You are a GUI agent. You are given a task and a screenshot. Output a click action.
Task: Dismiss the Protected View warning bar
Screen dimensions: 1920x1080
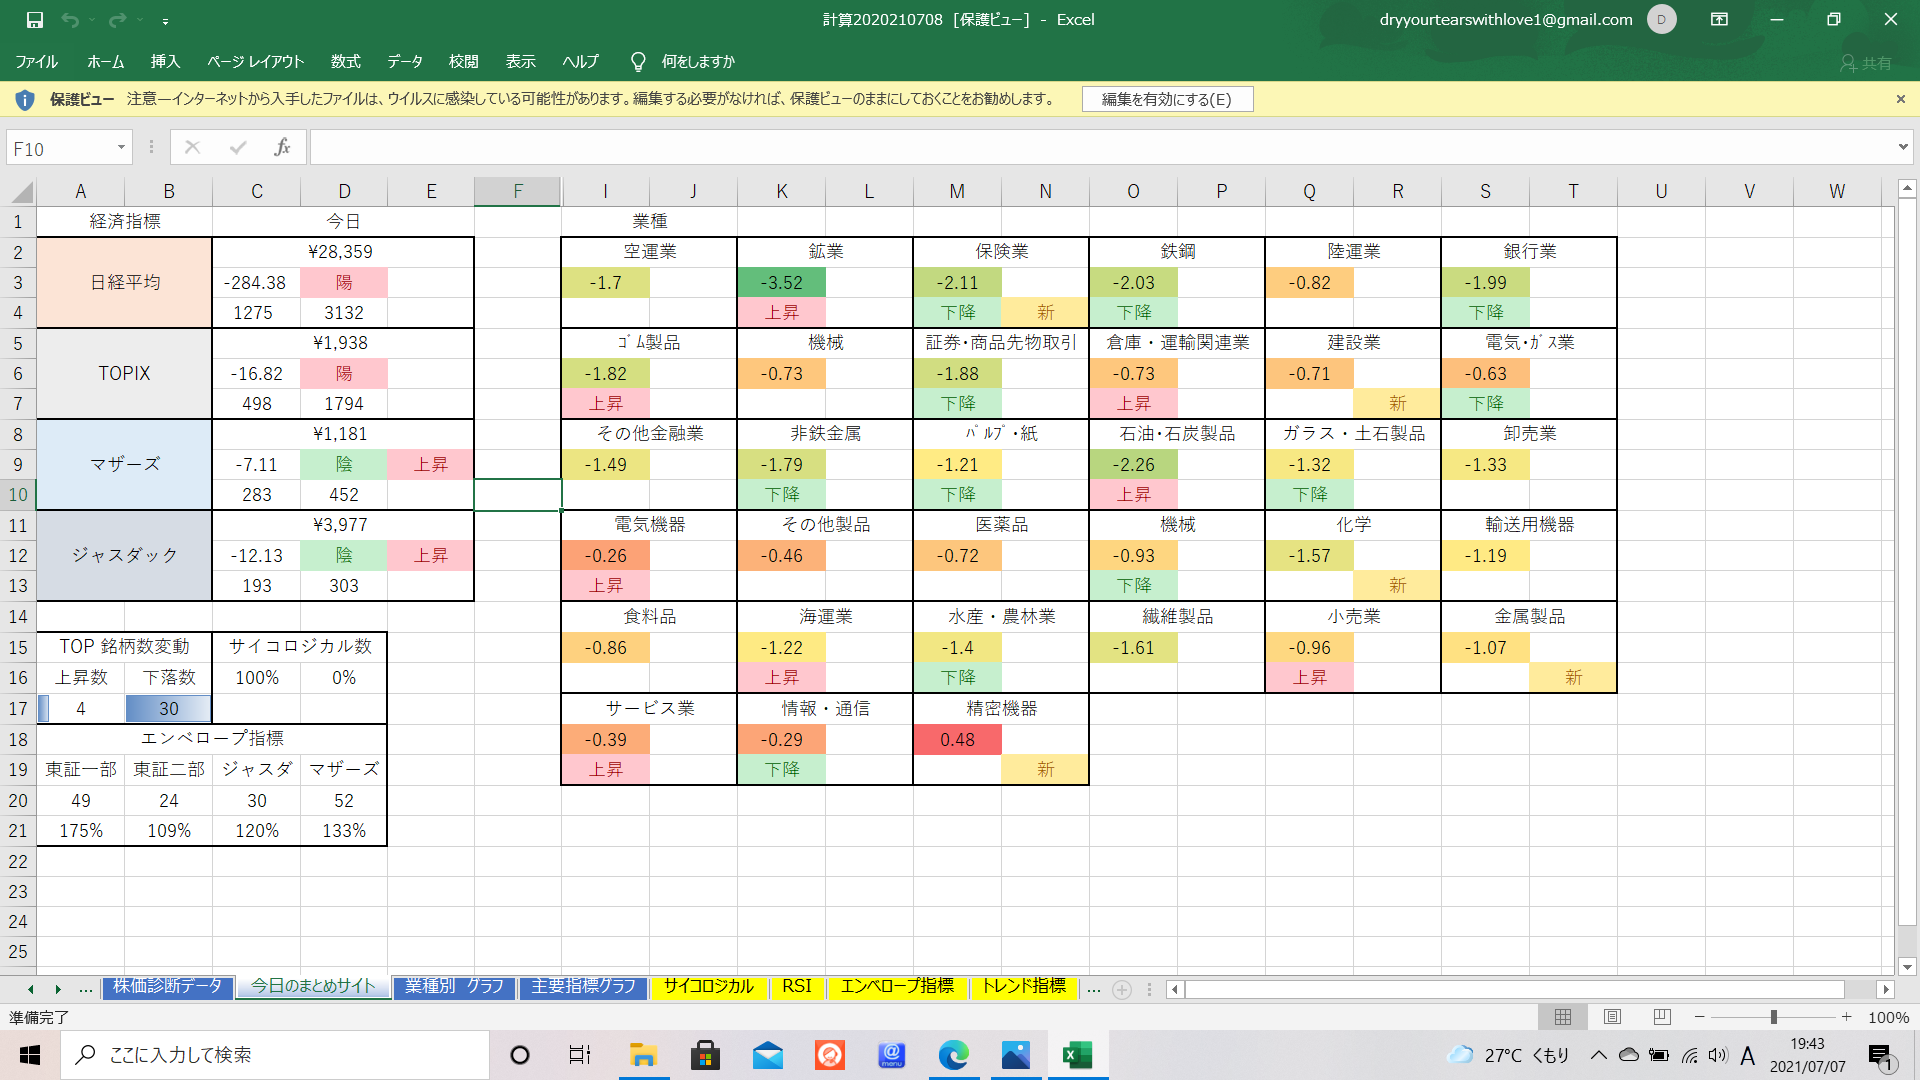(x=1900, y=99)
